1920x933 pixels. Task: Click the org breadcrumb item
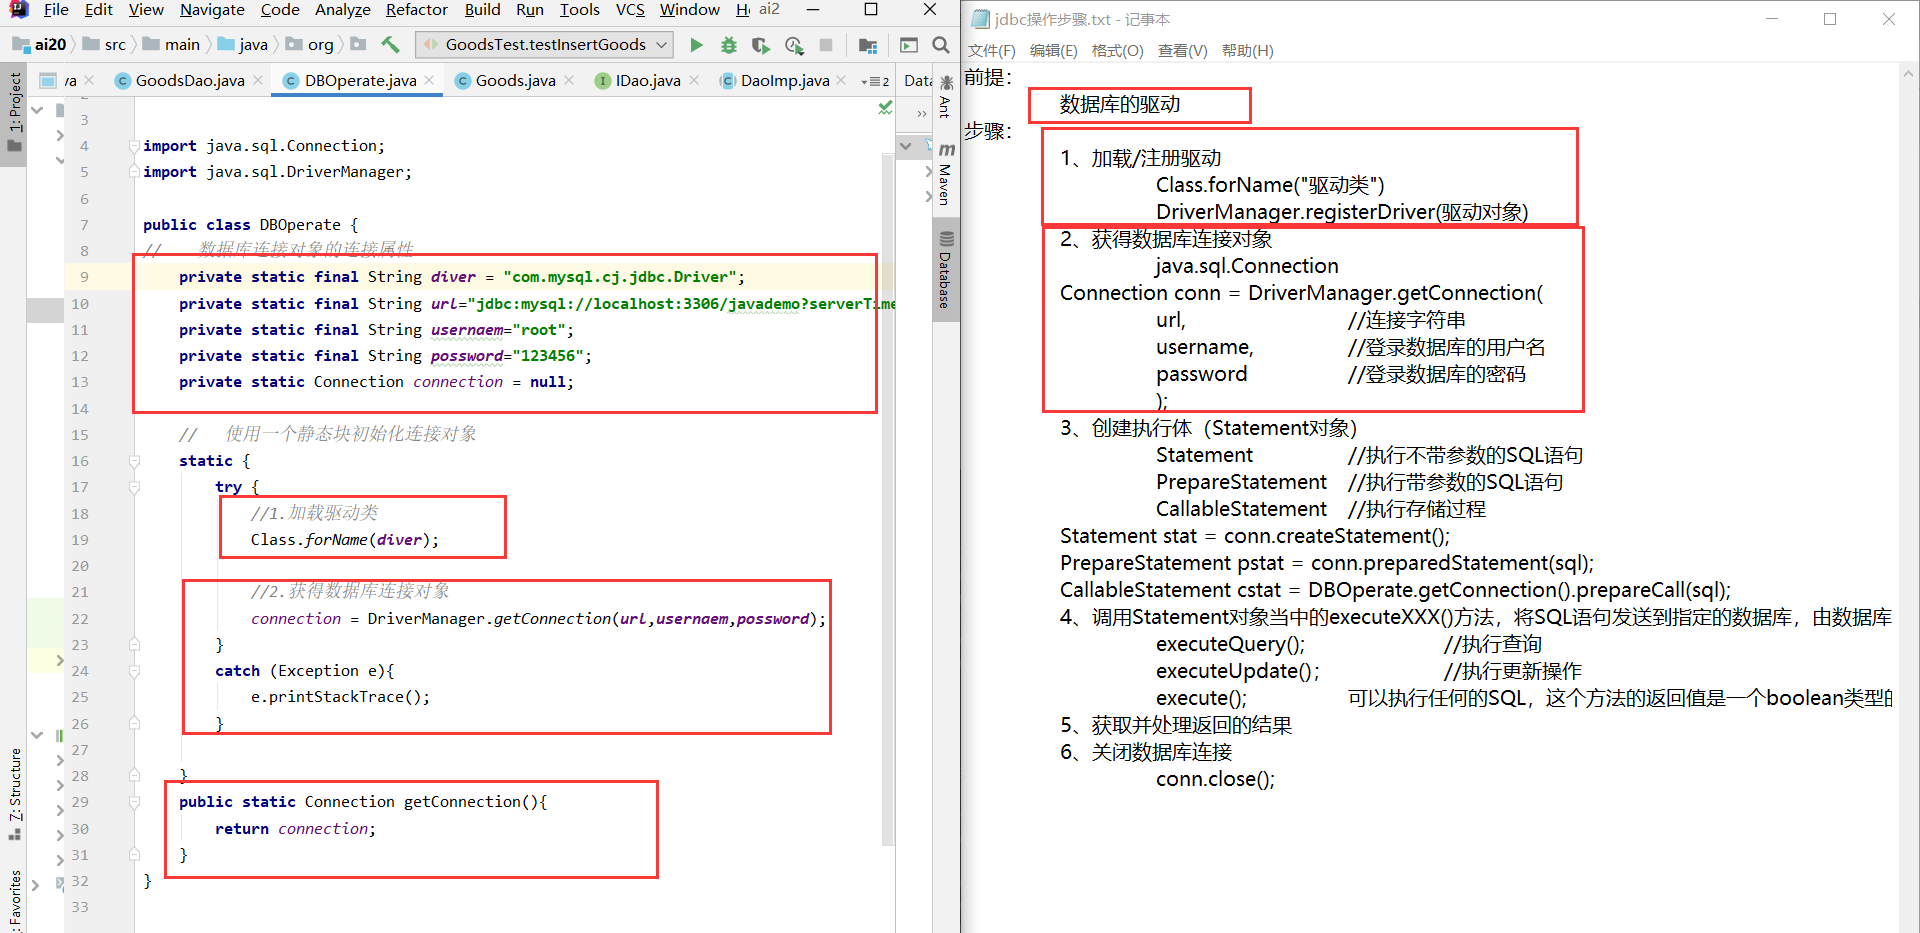310,45
